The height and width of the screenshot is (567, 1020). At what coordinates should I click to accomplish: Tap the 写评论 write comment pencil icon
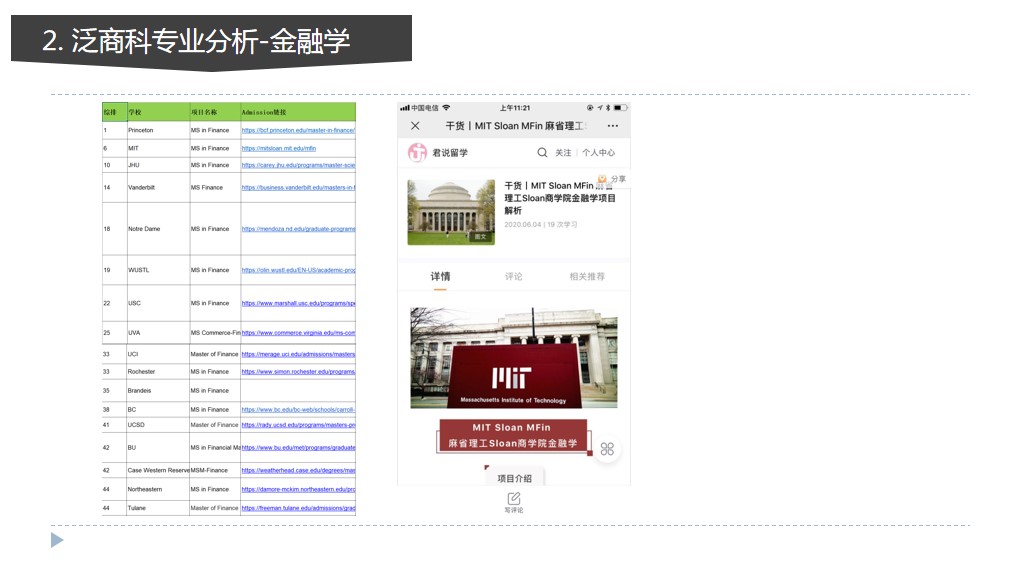coord(514,499)
